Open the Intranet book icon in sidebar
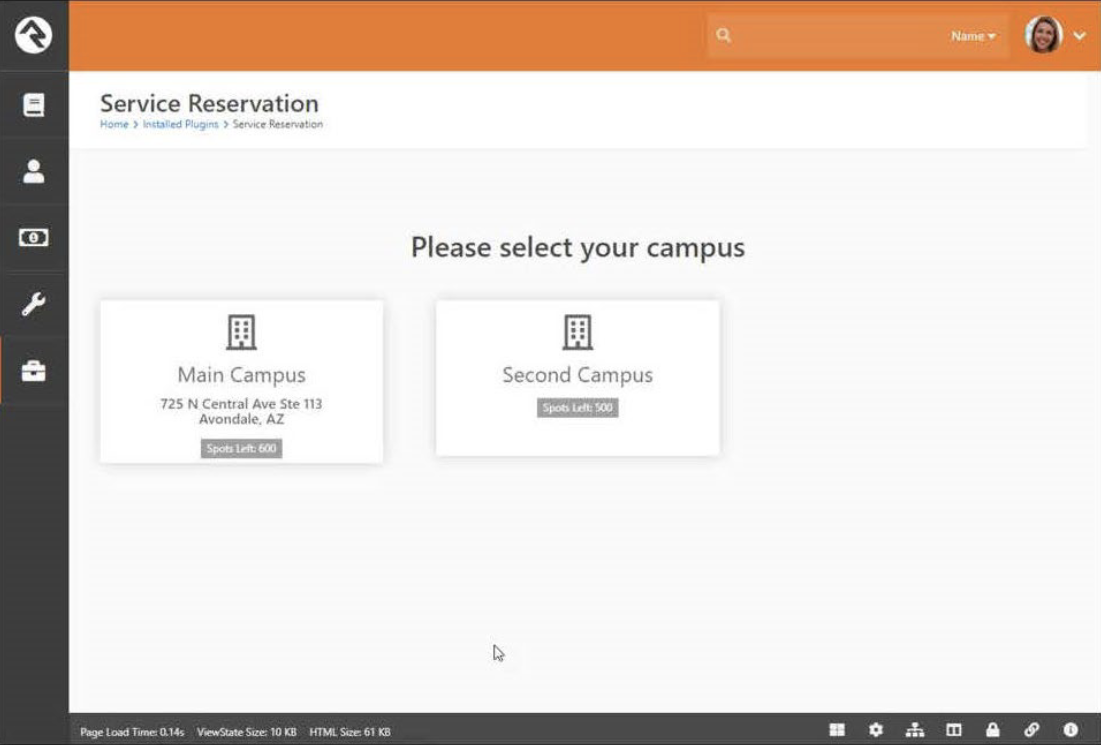This screenshot has height=745, width=1101. coord(33,105)
